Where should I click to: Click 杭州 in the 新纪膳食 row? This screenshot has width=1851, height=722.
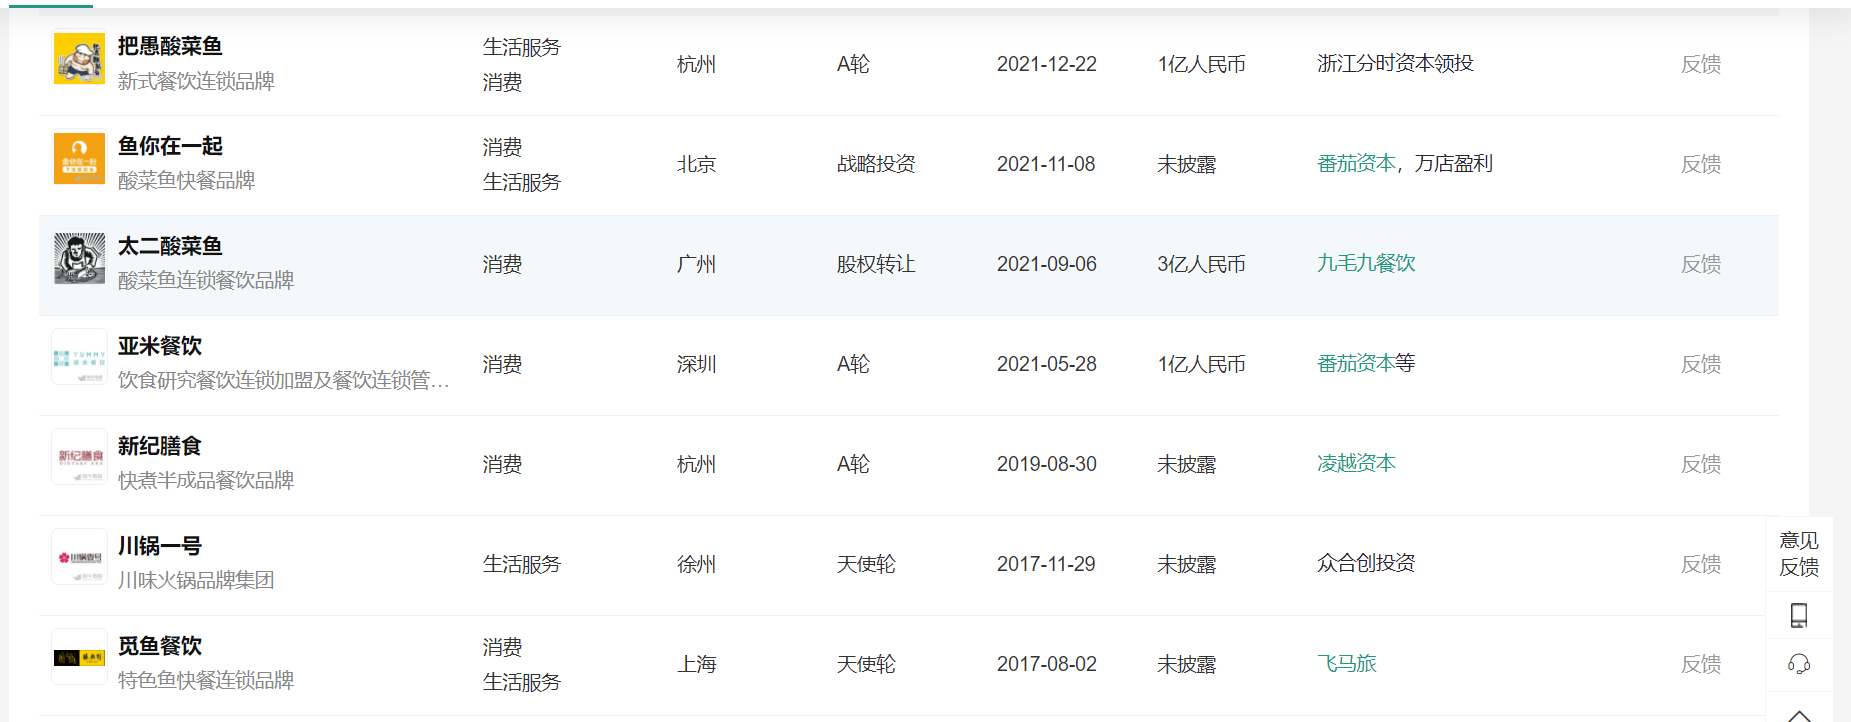coord(697,464)
